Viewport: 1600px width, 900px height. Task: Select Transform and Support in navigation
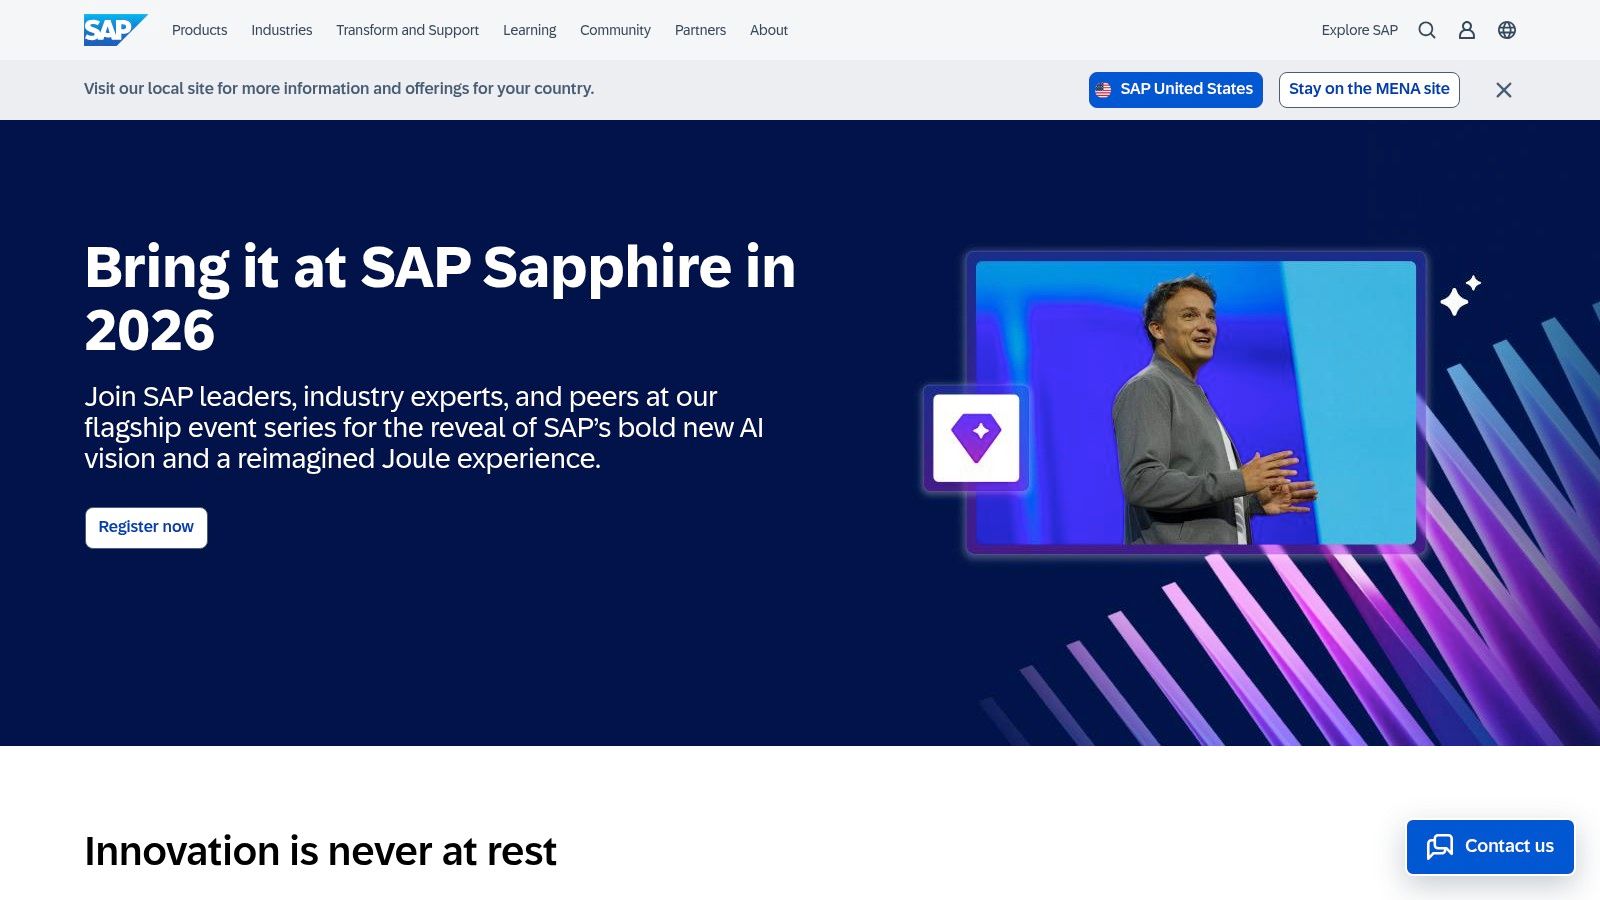click(406, 30)
